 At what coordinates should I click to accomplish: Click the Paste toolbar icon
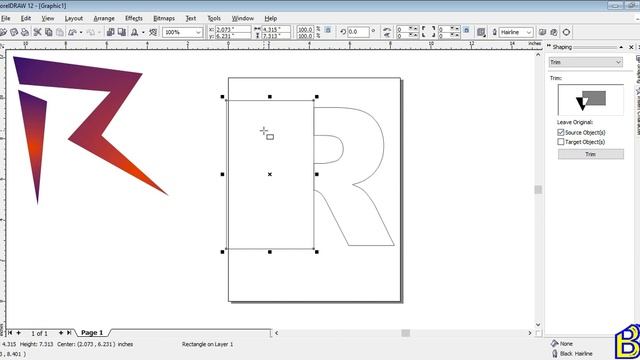click(60, 32)
